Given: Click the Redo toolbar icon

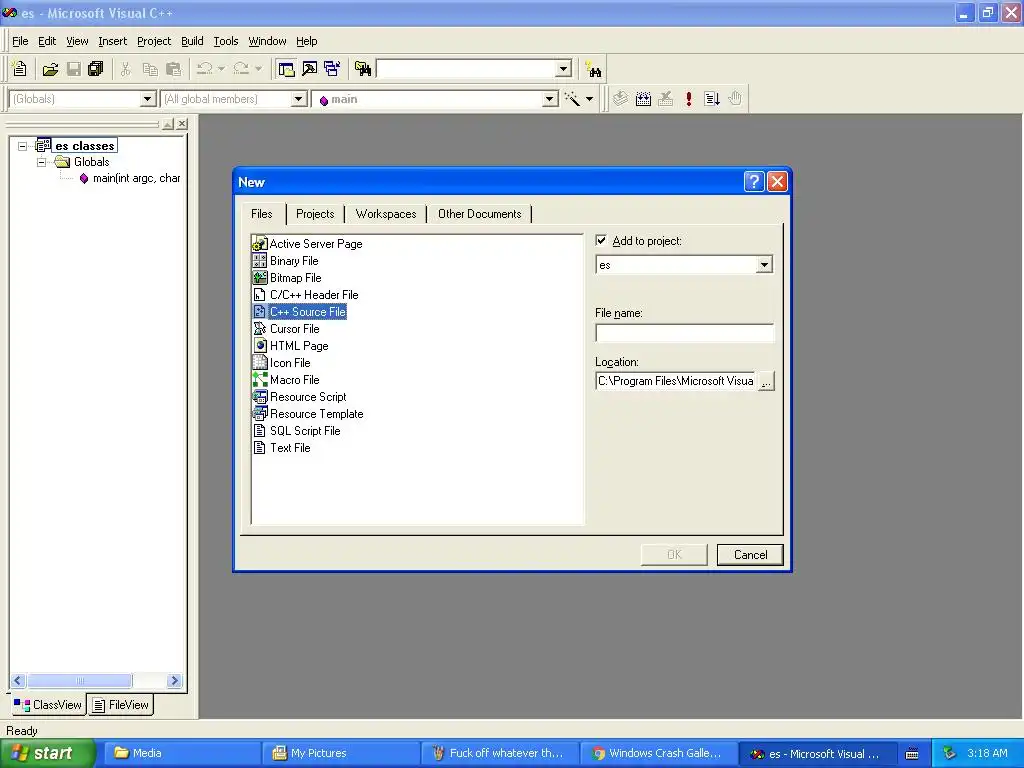Looking at the screenshot, I should (241, 69).
